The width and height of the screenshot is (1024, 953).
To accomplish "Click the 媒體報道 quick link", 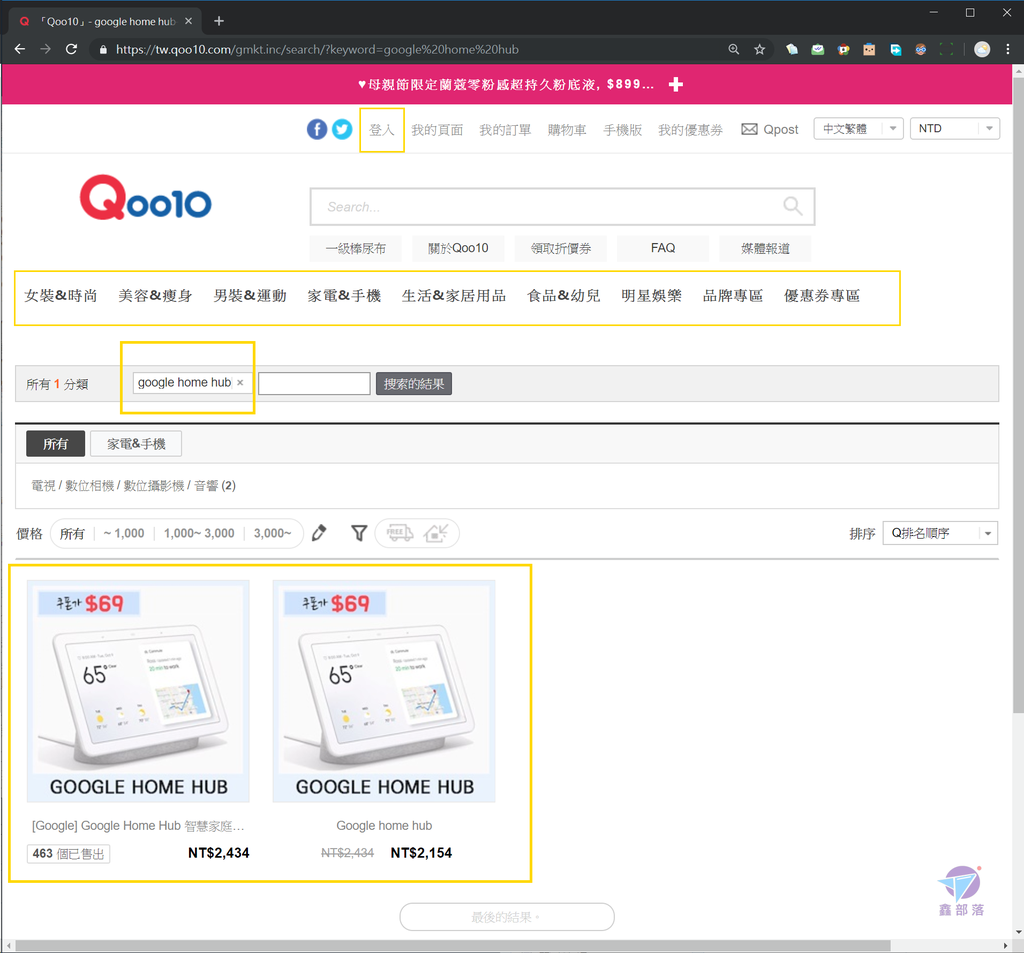I will (x=765, y=248).
